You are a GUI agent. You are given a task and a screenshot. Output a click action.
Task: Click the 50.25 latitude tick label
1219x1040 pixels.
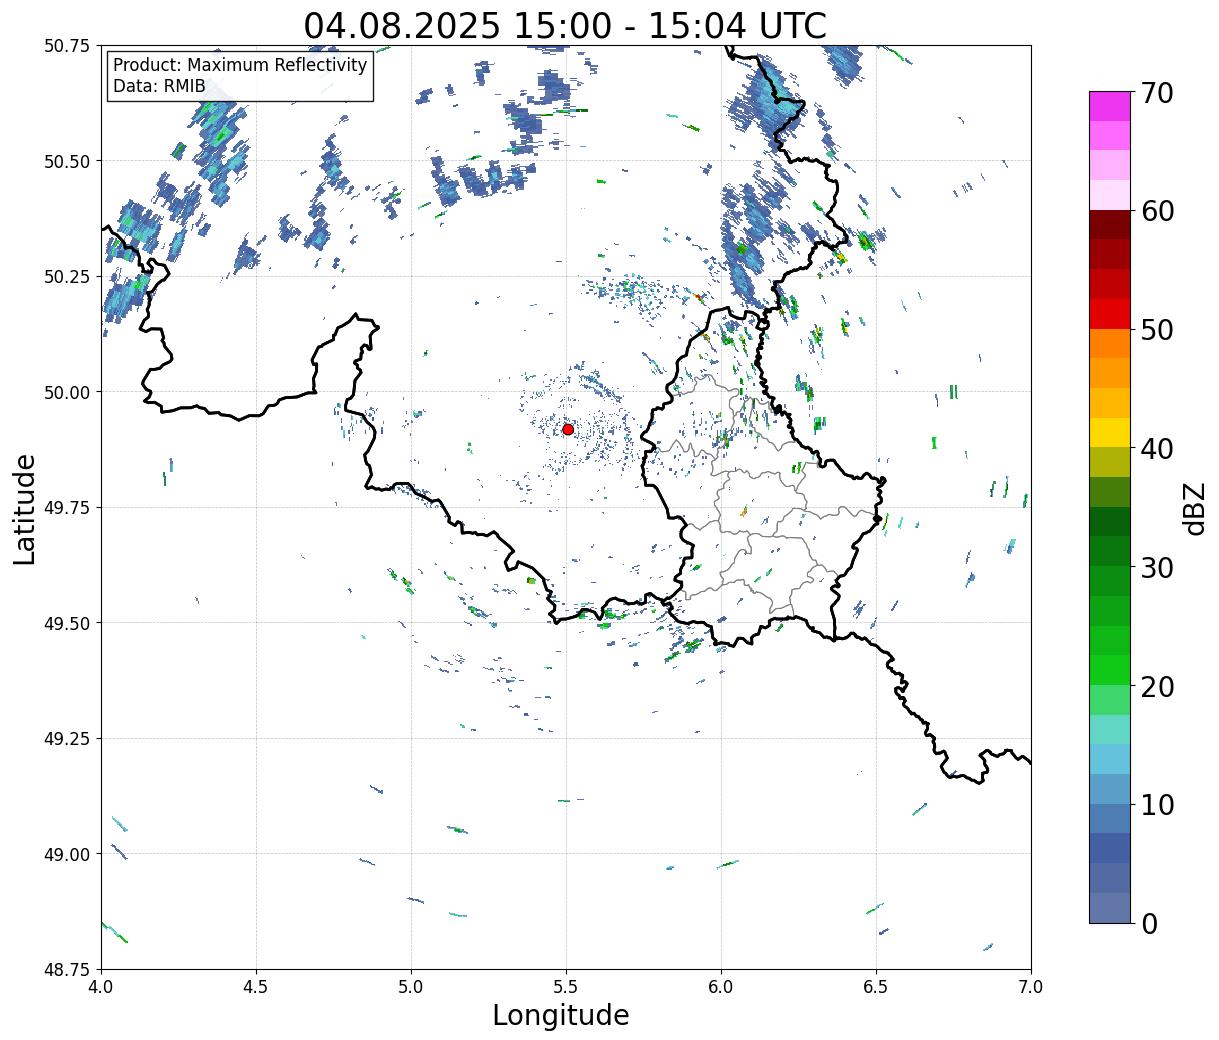[67, 277]
